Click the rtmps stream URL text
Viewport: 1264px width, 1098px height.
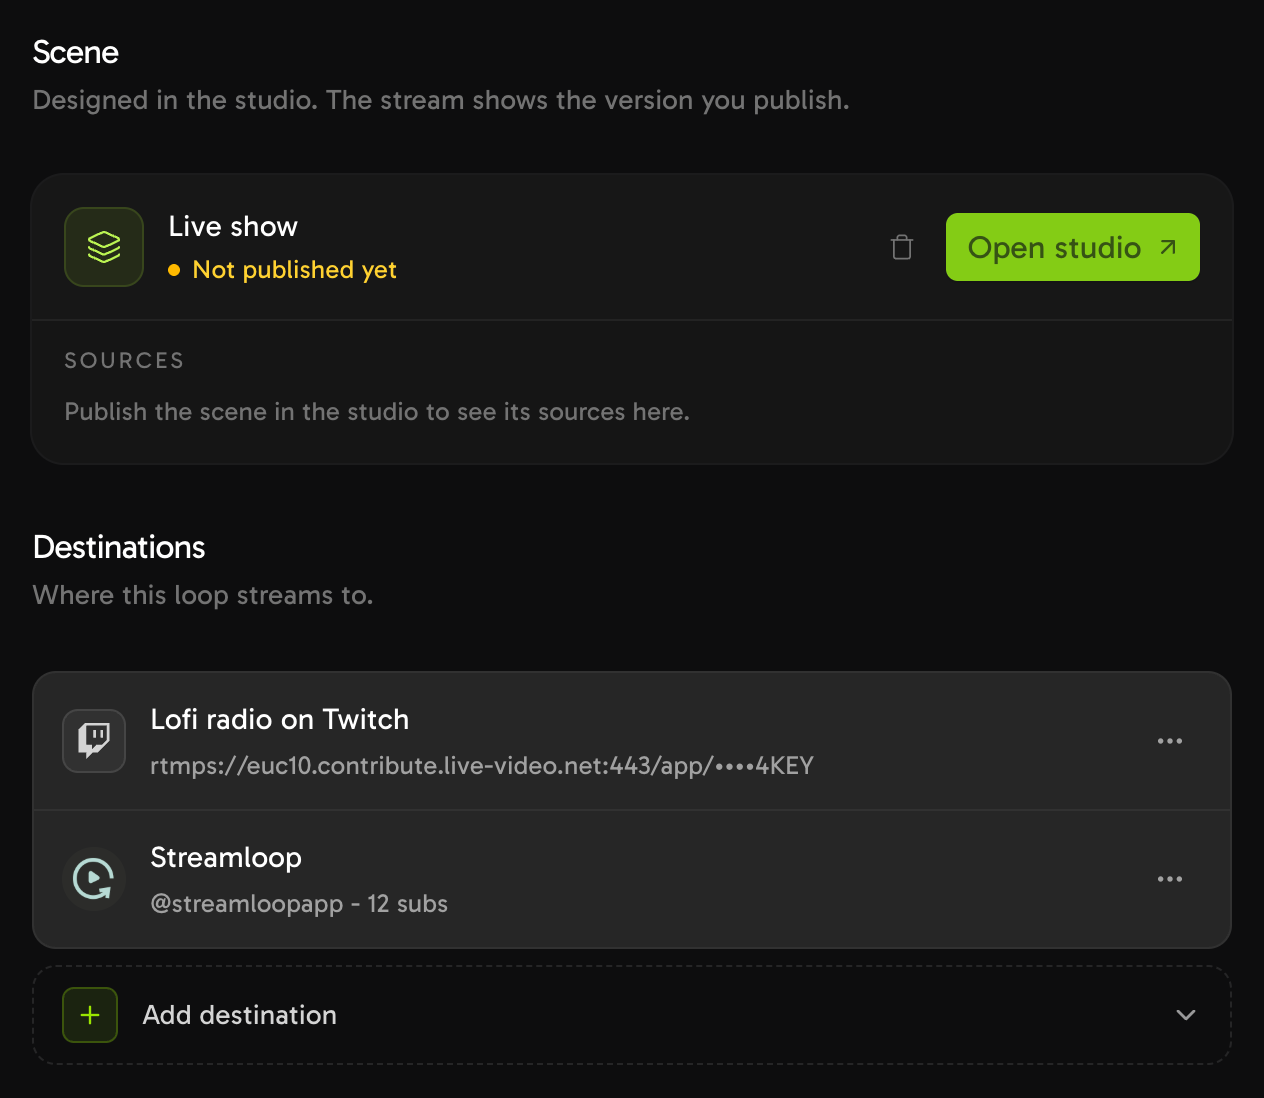coord(482,766)
